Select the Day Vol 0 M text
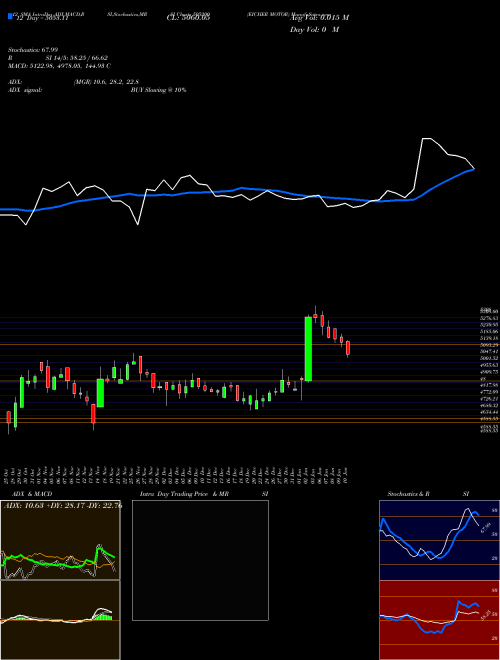 314,29
